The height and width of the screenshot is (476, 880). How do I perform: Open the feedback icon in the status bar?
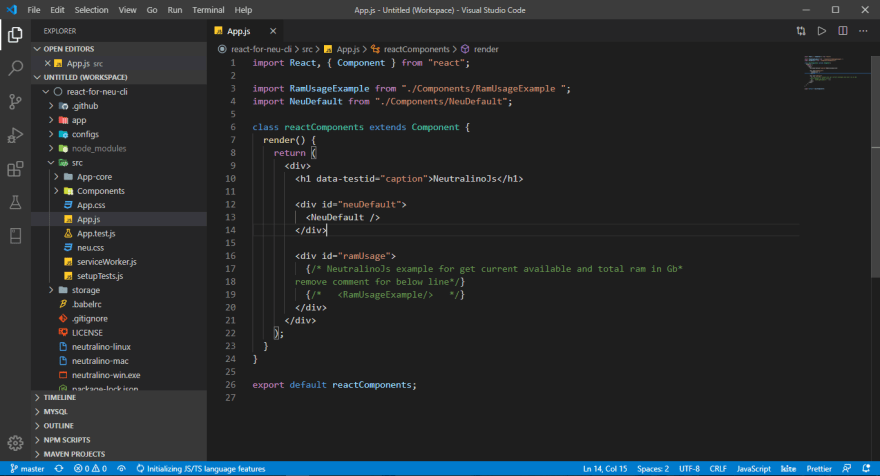pos(847,469)
